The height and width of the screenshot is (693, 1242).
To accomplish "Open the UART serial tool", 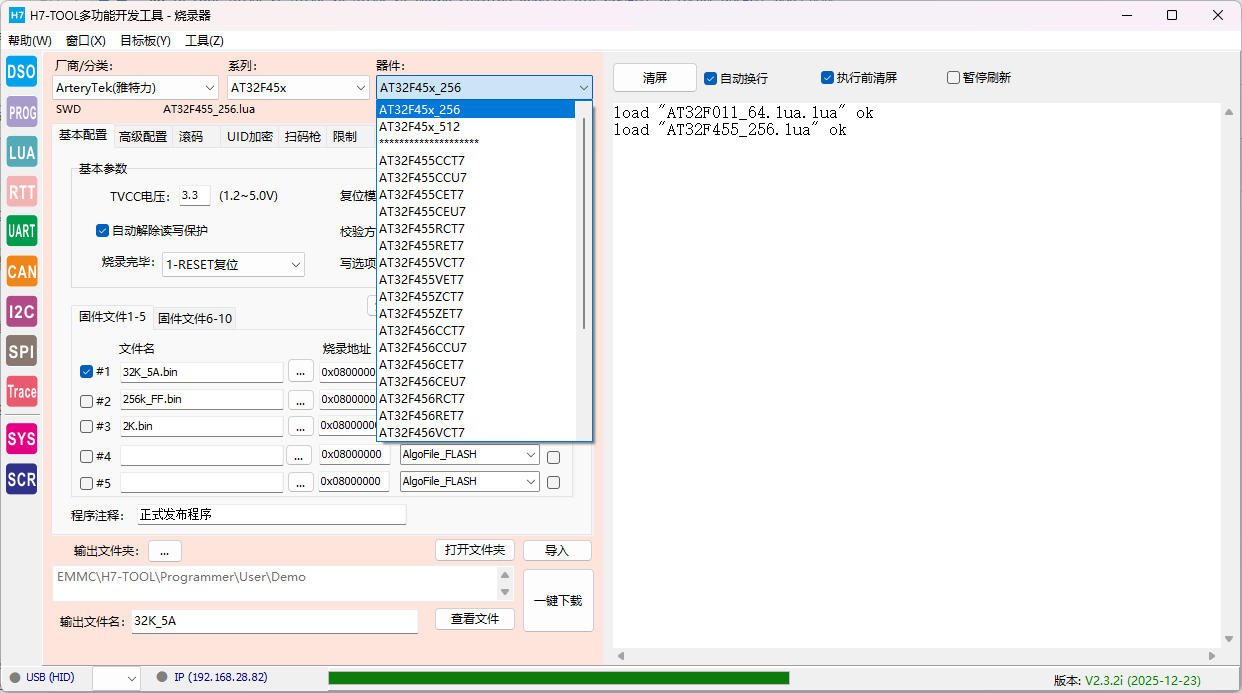I will pos(21,231).
